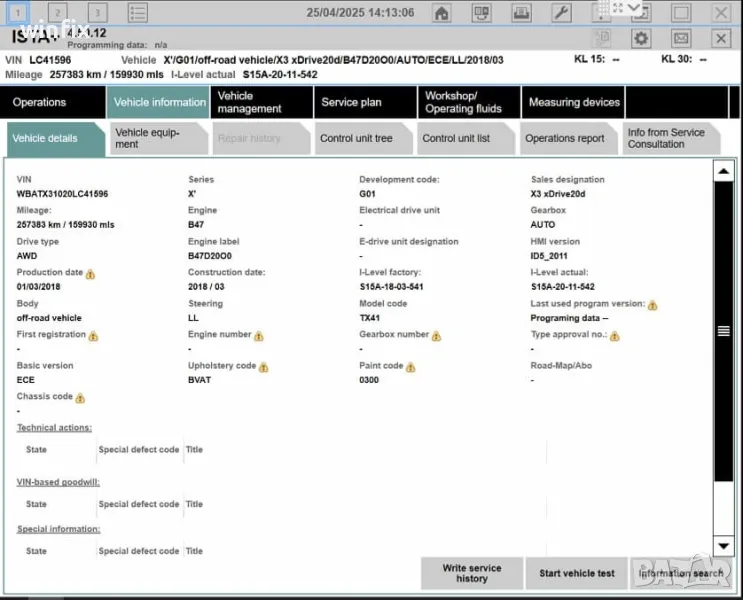Click the Write service history button
The image size is (743, 600).
tap(472, 573)
